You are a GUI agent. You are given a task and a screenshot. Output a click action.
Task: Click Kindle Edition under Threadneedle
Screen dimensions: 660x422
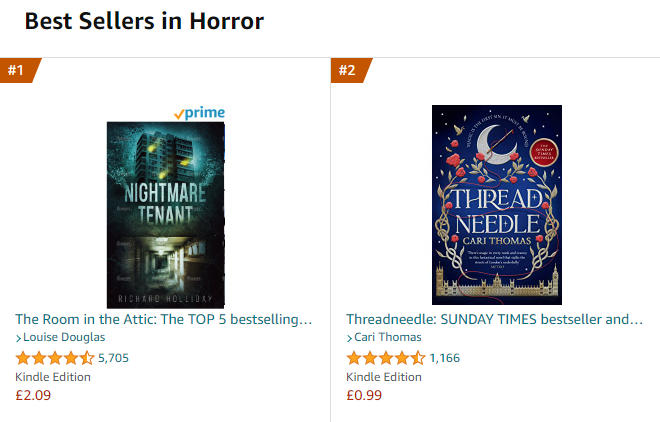384,377
